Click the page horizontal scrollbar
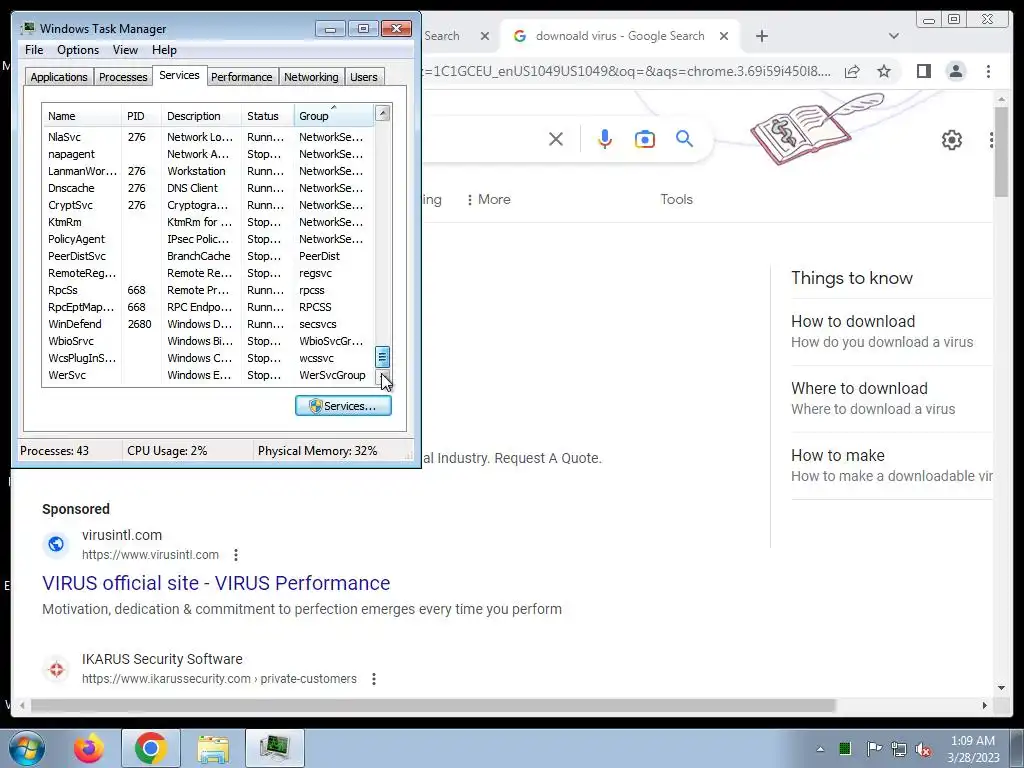 click(433, 706)
